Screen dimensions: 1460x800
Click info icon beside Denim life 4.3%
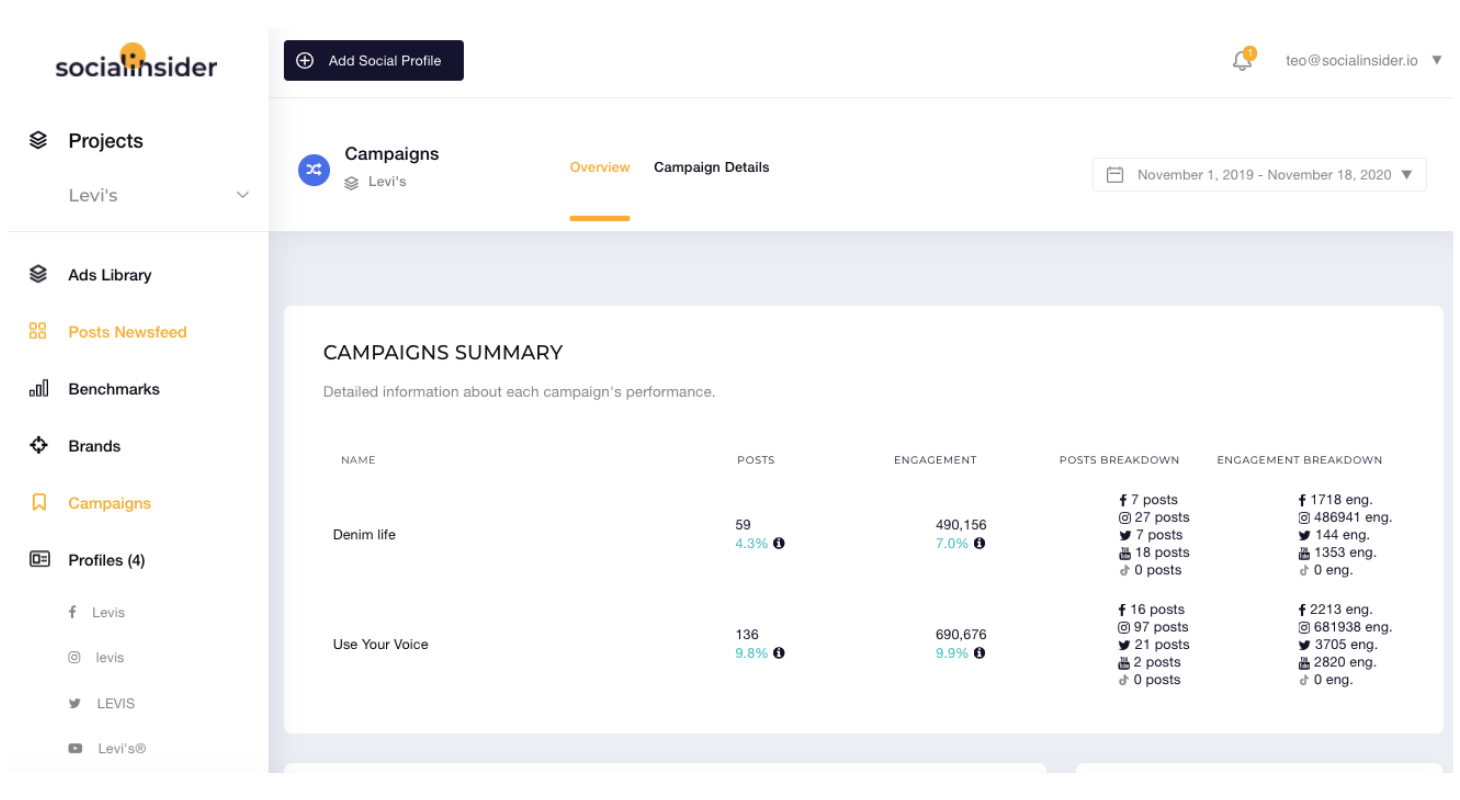click(779, 543)
